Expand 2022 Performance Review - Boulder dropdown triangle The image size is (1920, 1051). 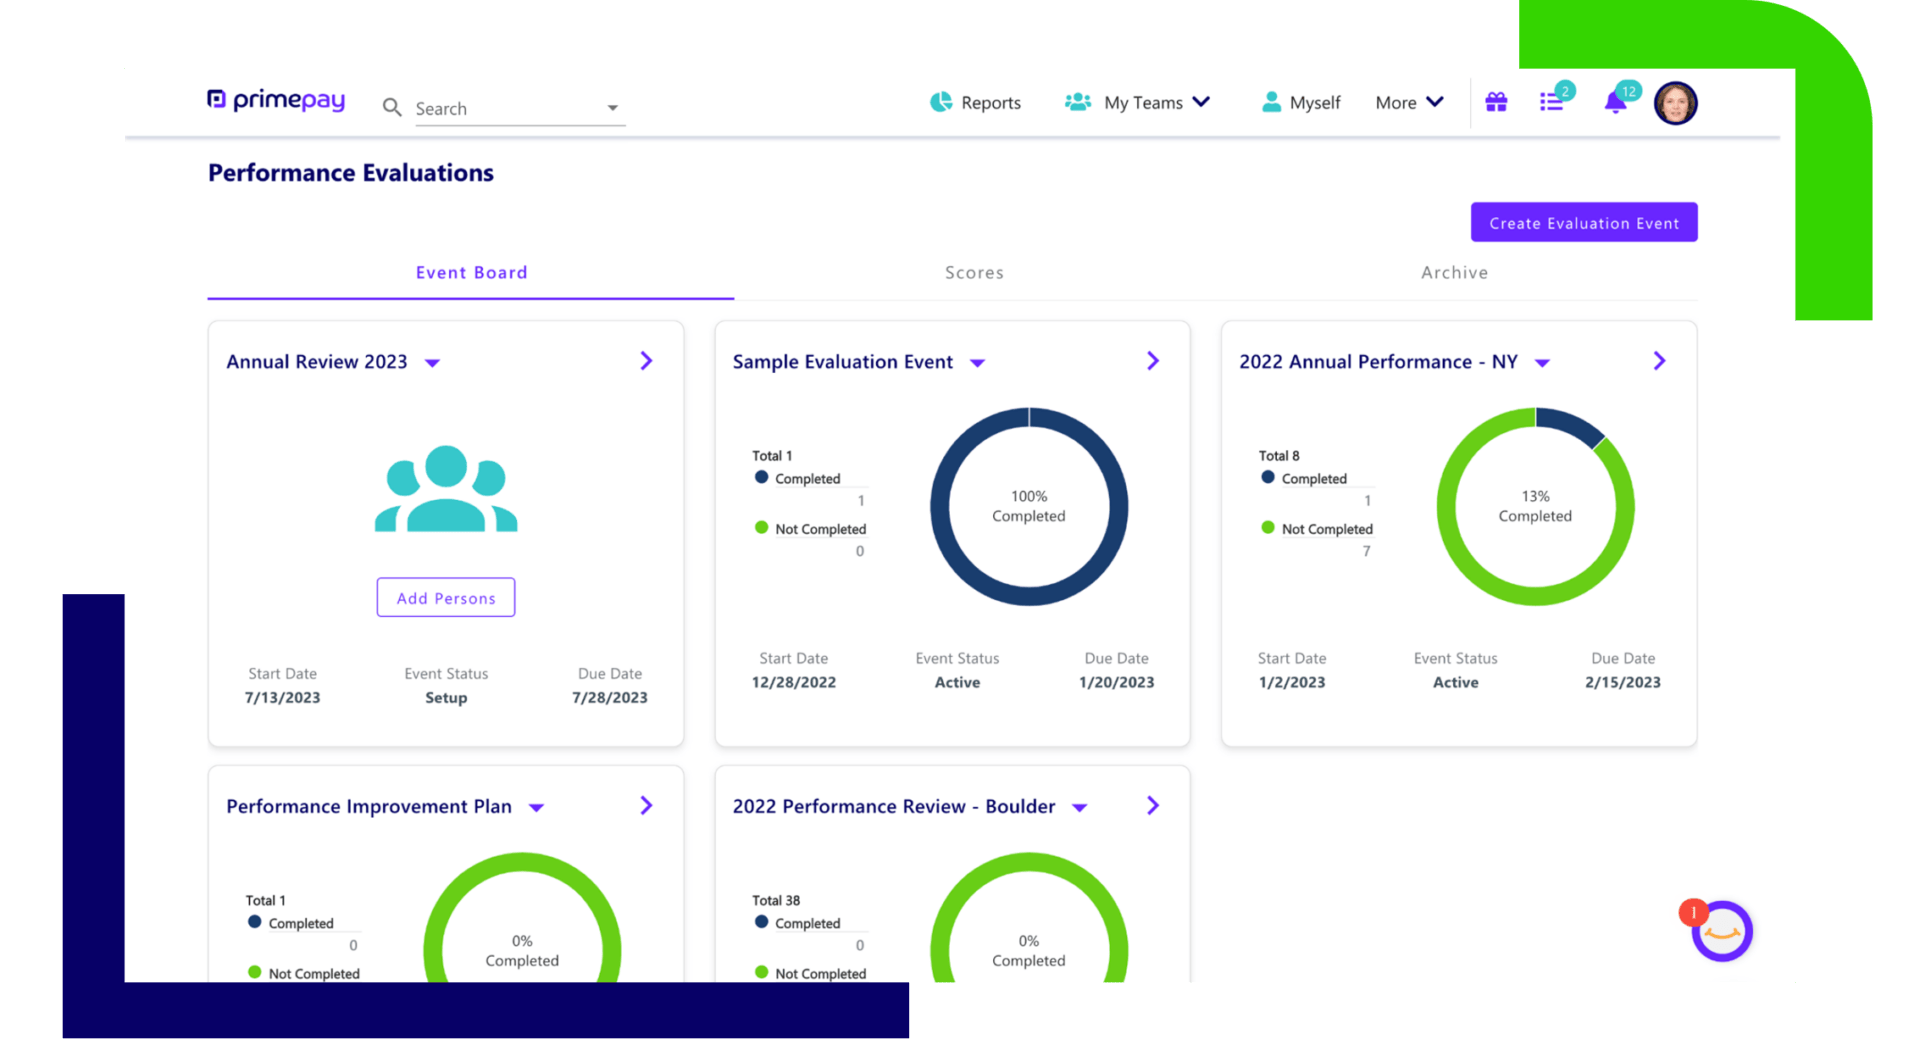pos(1080,808)
